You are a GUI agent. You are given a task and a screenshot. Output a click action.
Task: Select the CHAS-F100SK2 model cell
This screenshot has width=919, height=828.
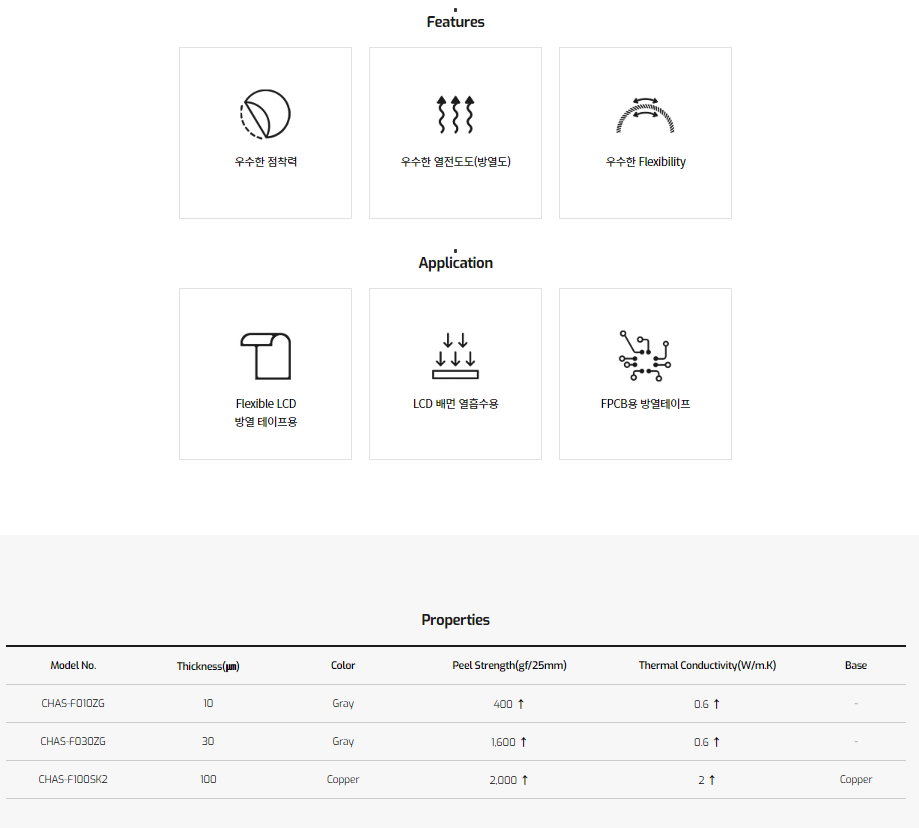pos(73,780)
